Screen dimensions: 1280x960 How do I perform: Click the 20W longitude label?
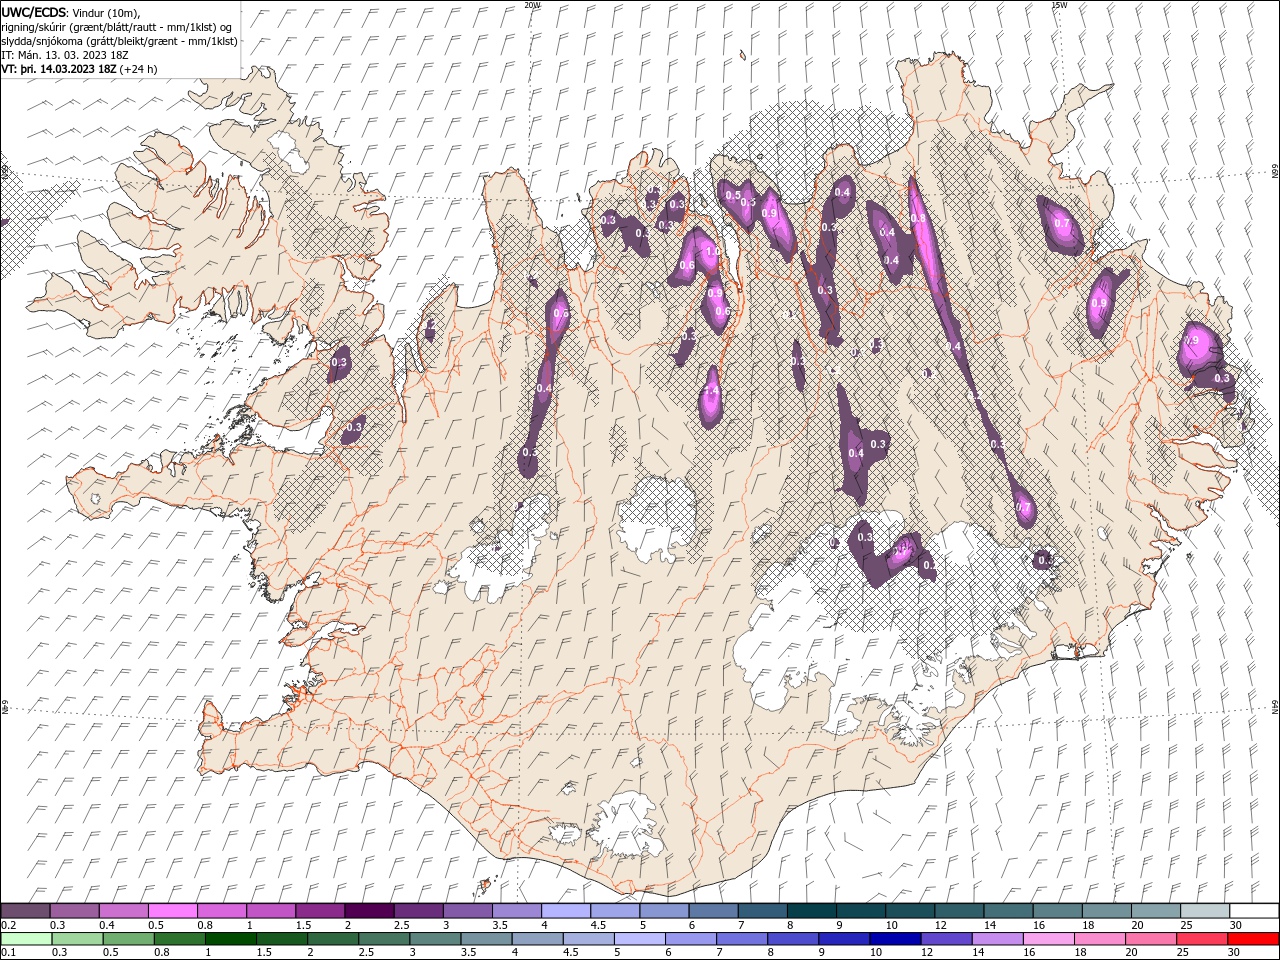[532, 5]
